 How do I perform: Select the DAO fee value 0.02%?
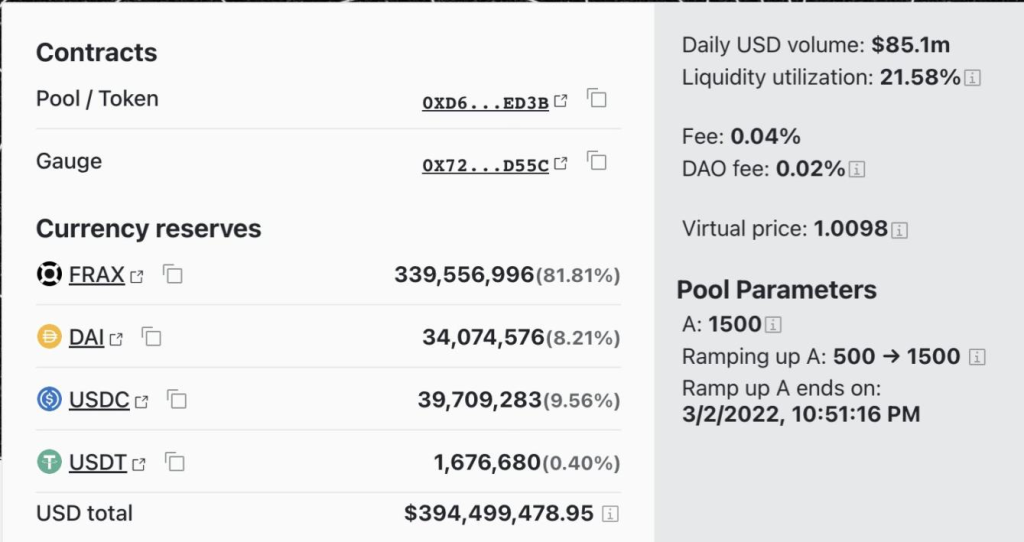810,168
